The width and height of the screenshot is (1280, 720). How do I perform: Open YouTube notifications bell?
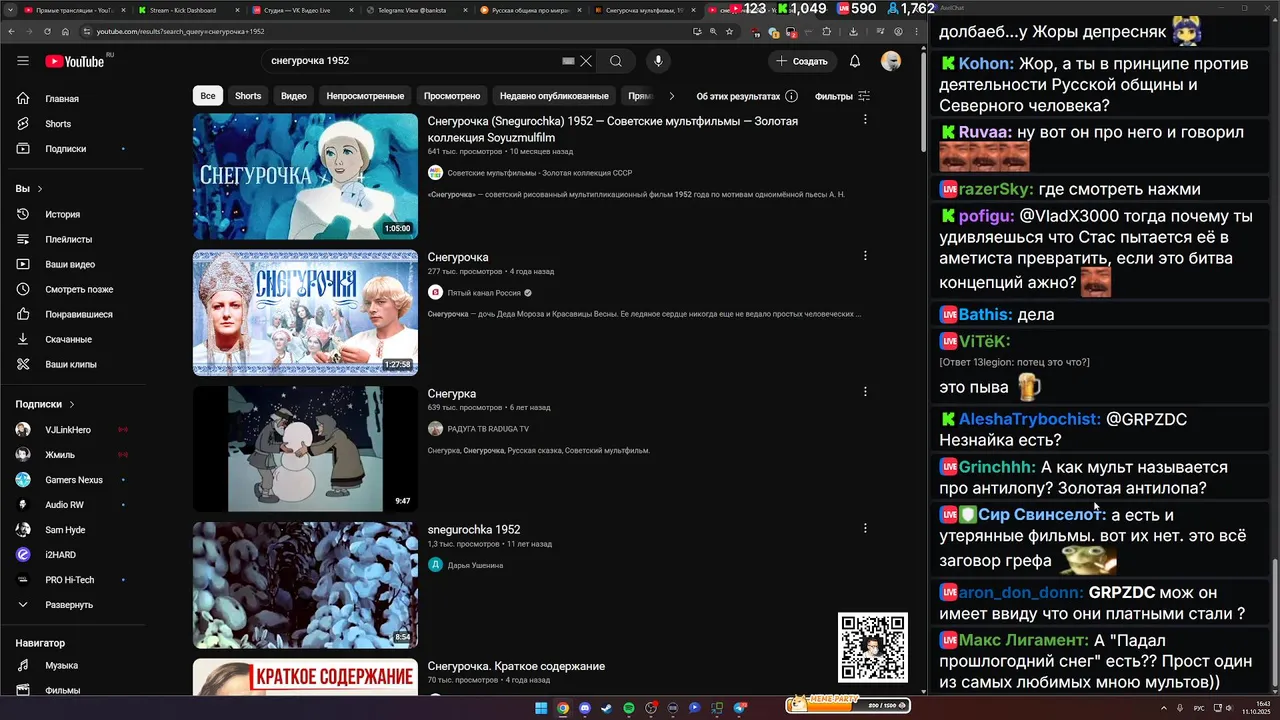(x=855, y=61)
